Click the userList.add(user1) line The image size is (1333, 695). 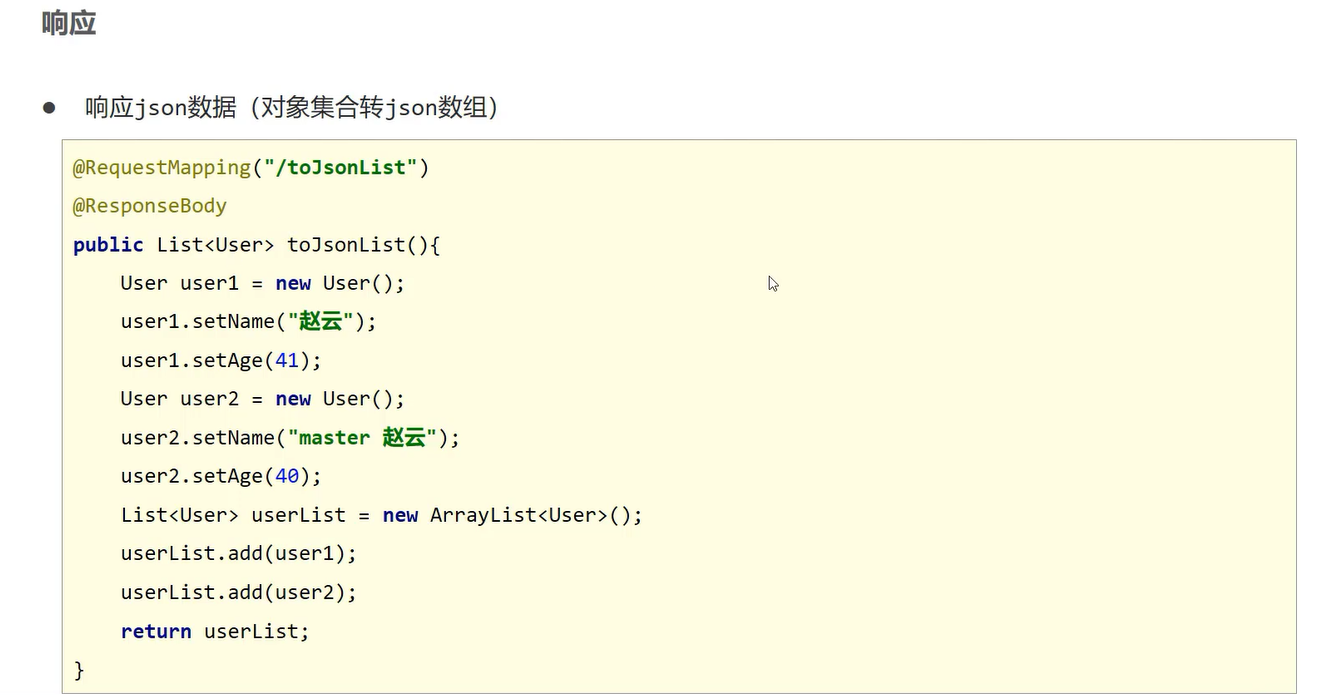point(239,553)
